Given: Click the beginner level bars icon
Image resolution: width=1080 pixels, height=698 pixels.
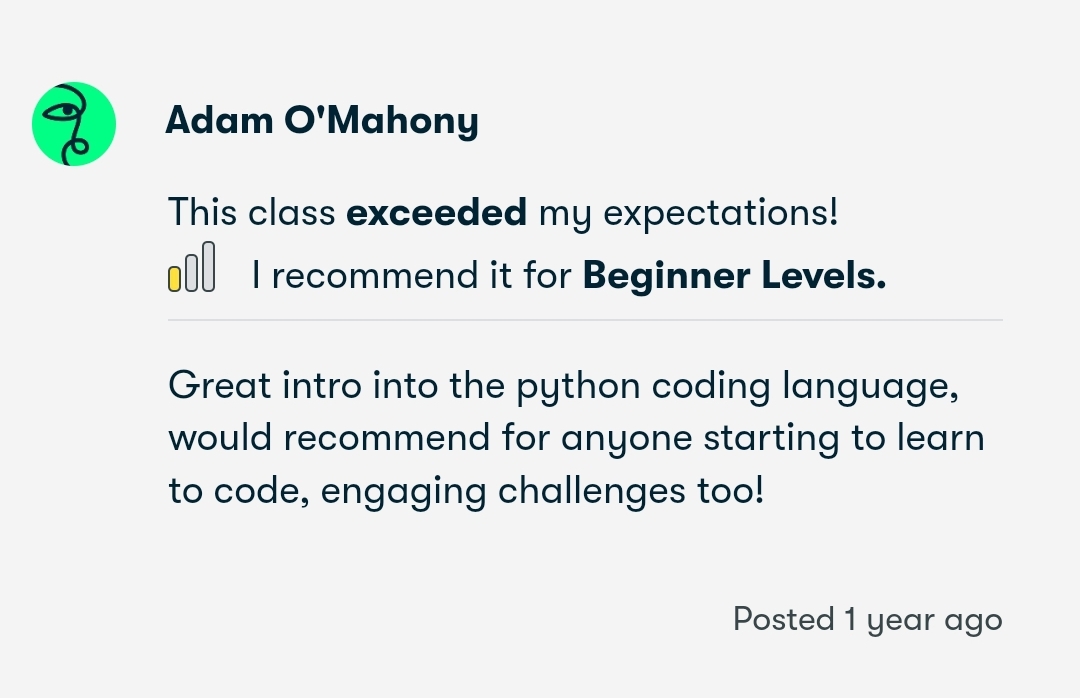Looking at the screenshot, I should point(191,267).
